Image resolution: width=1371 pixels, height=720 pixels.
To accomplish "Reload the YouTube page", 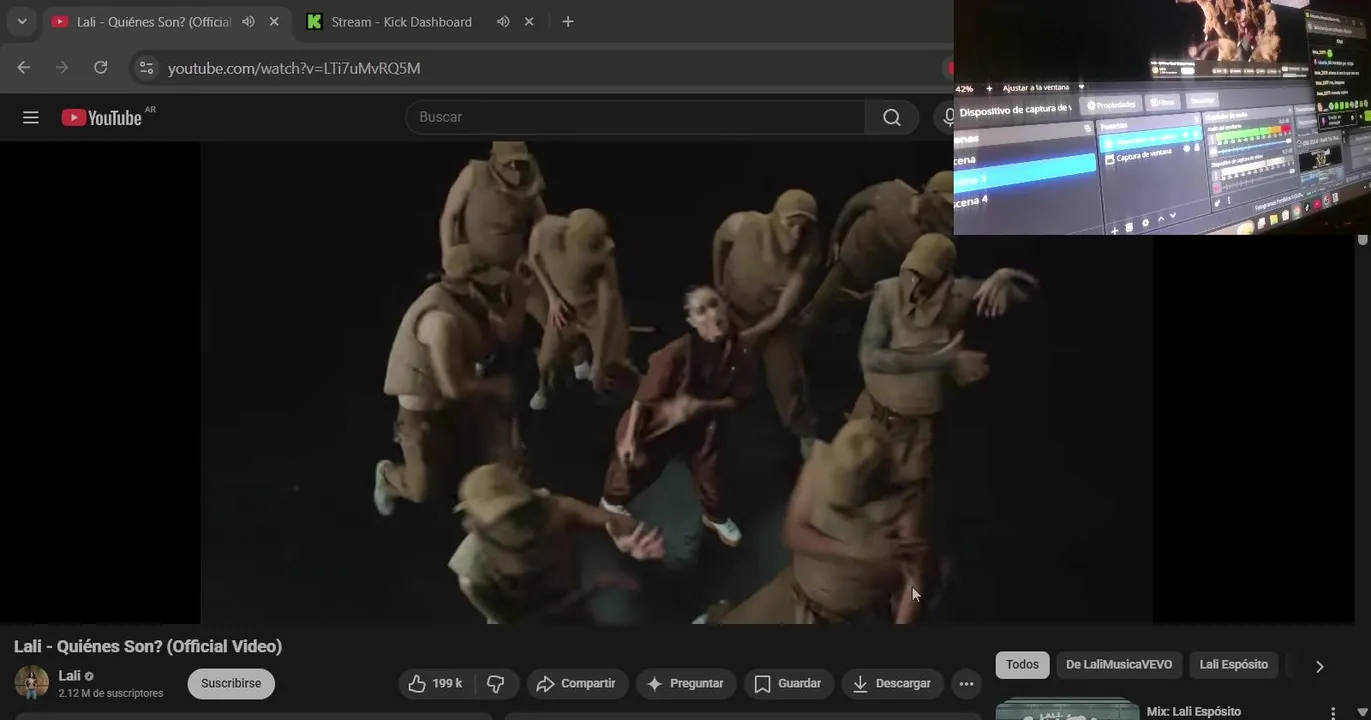I will point(100,67).
